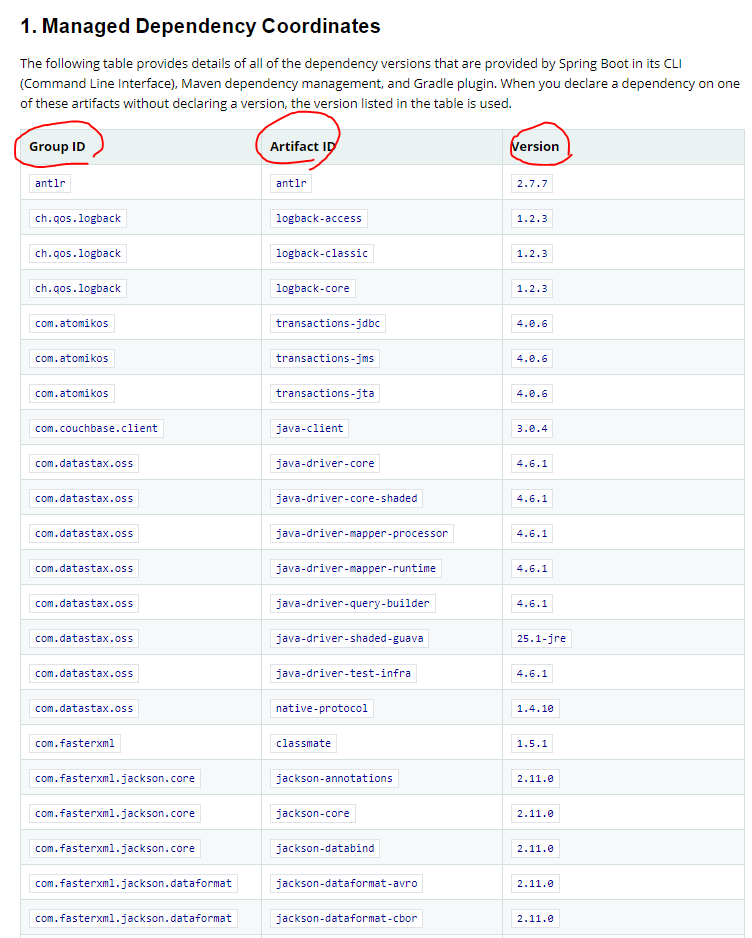
Task: Select the Artifact ID column header
Action: click(x=303, y=147)
